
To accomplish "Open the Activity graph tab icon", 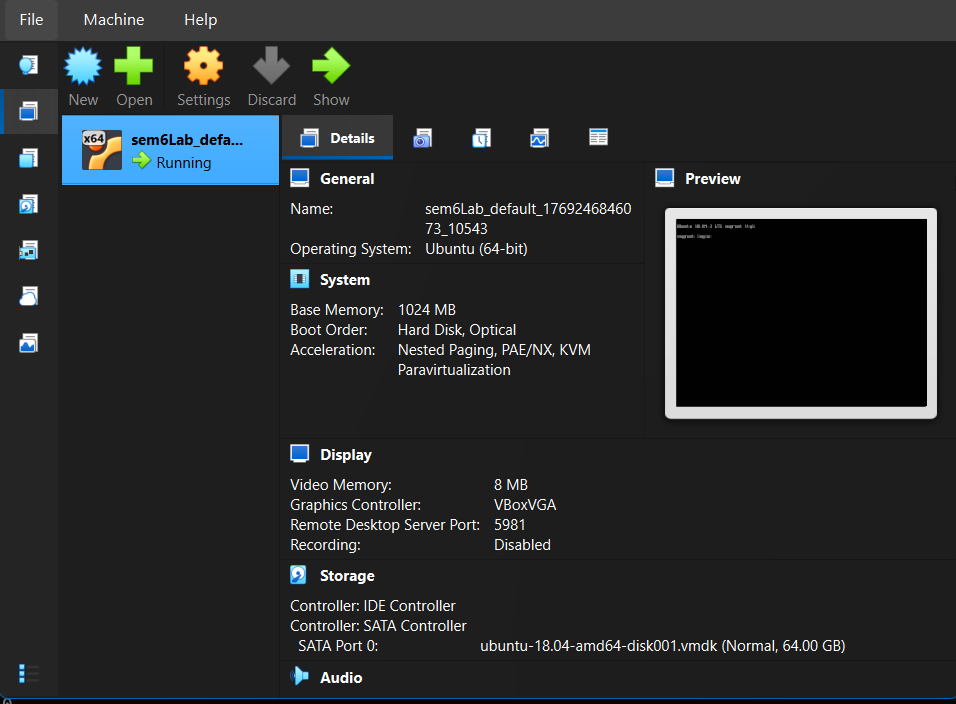I will [539, 138].
